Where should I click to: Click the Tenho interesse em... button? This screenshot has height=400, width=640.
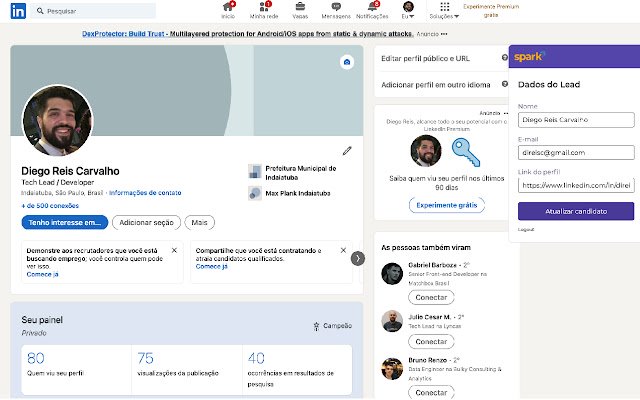pyautogui.click(x=64, y=222)
